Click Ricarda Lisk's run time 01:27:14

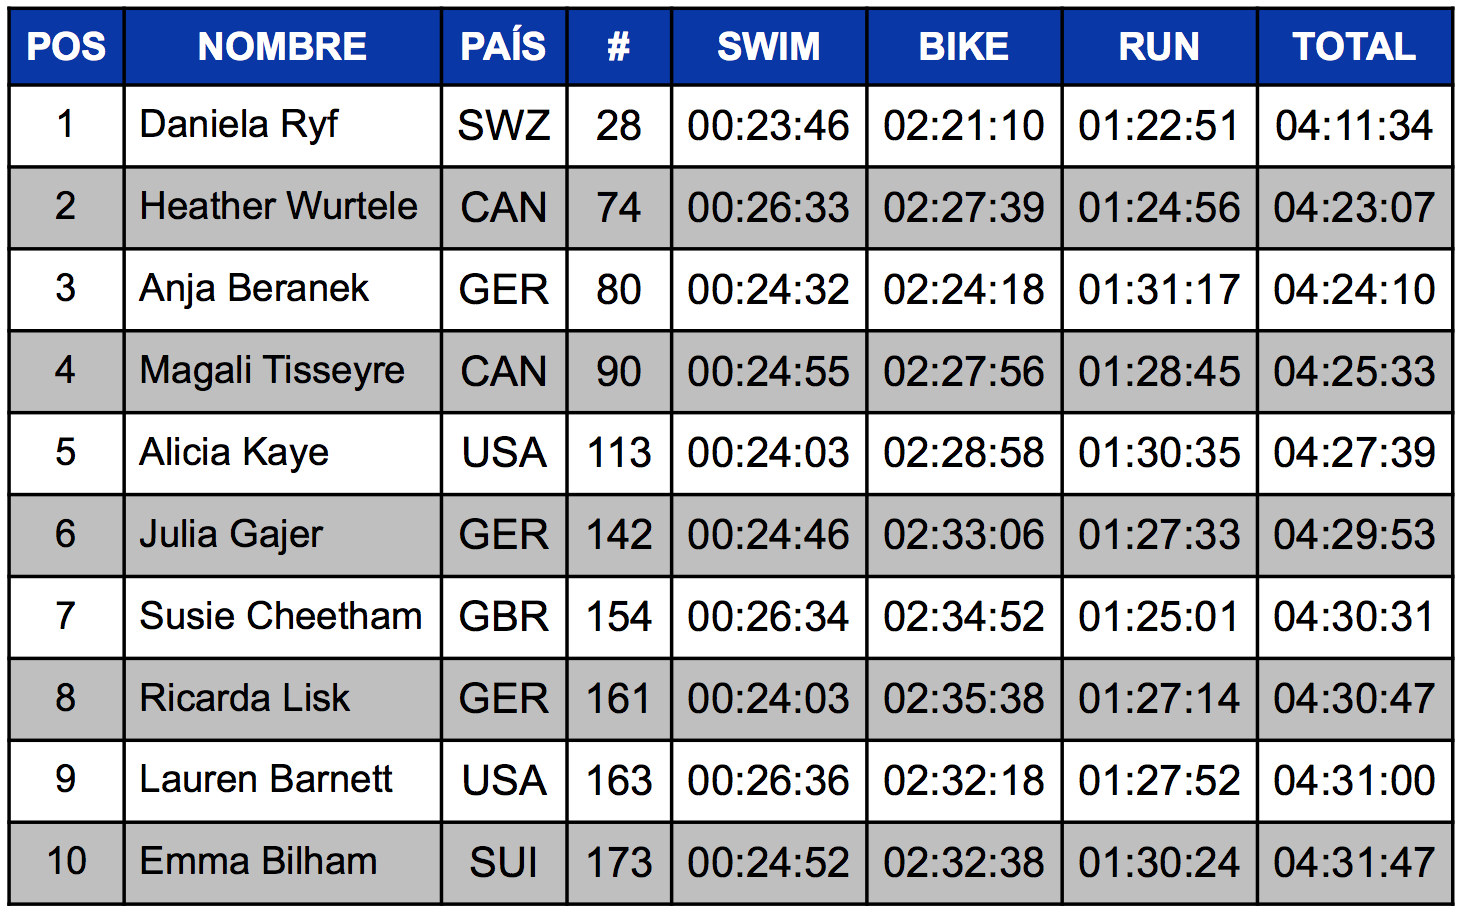point(1159,699)
